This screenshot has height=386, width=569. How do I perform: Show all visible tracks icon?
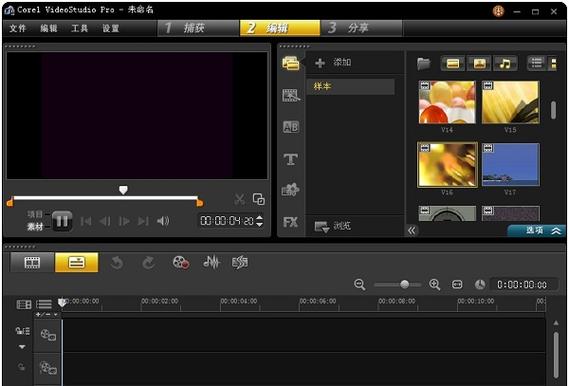tap(24, 304)
